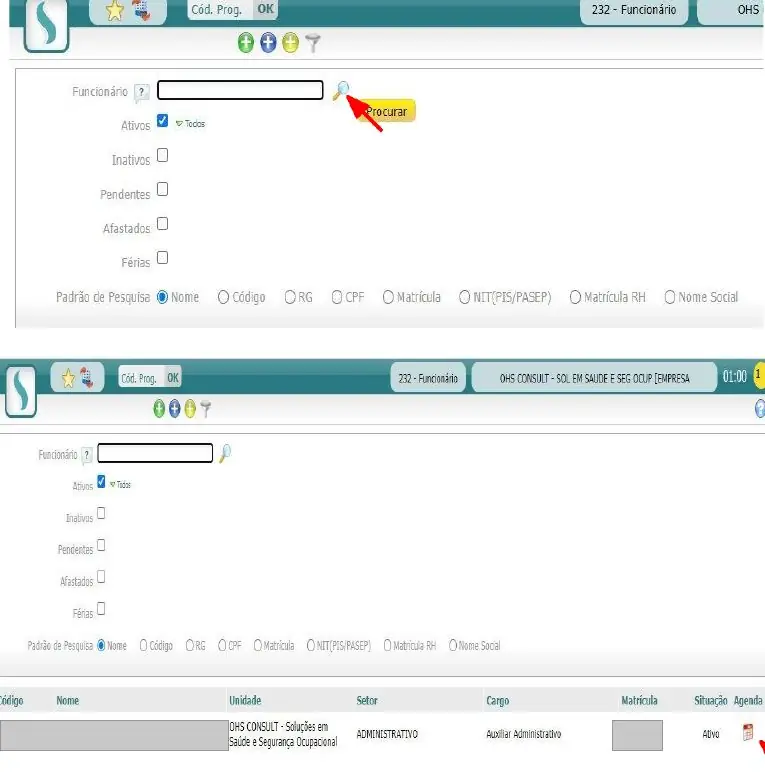Image resolution: width=765 pixels, height=780 pixels.
Task: Click the blue plus icon in the results-table screen toolbar
Action: (175, 409)
